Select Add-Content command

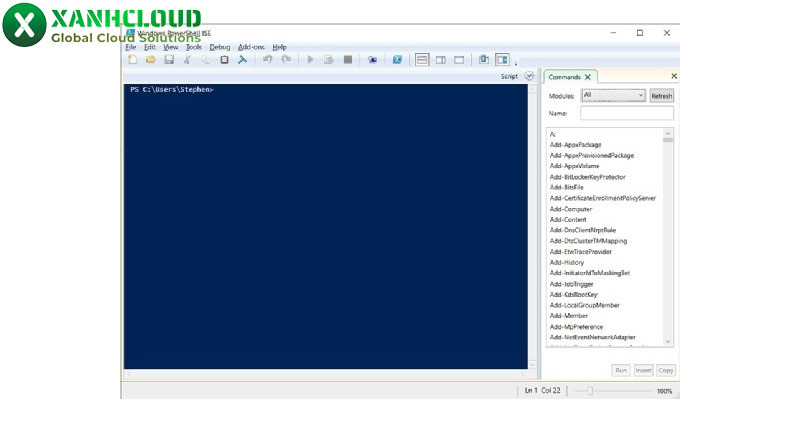coord(568,219)
